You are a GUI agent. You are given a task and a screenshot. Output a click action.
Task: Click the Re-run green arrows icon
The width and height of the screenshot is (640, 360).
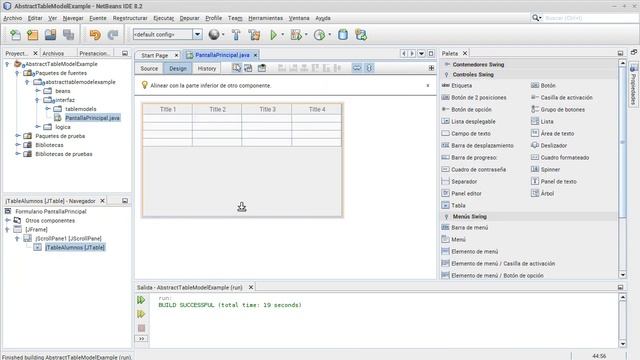pos(141,300)
